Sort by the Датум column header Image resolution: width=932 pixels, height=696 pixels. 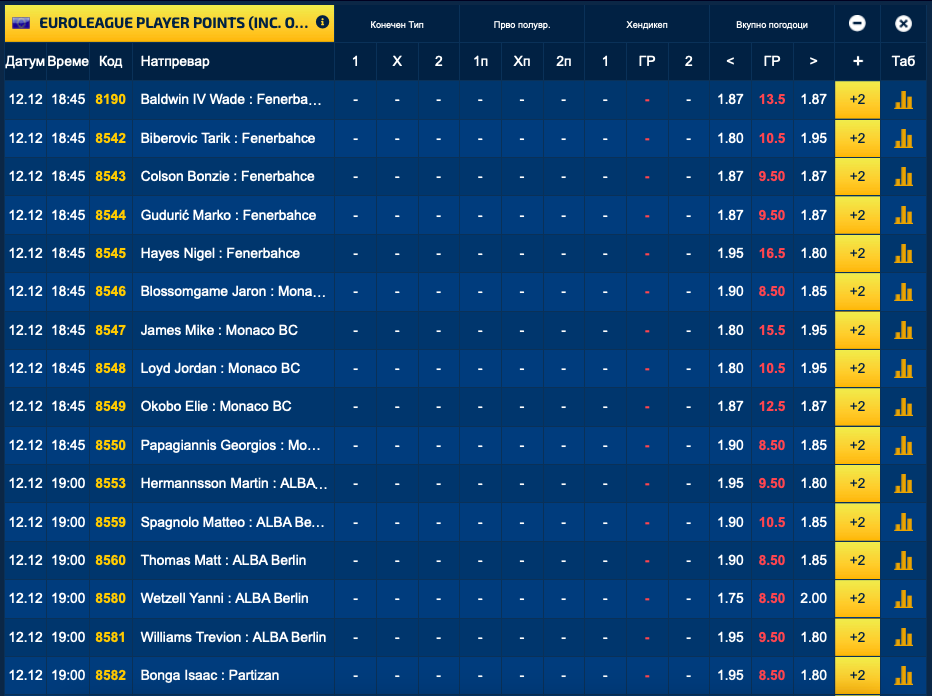tap(25, 61)
